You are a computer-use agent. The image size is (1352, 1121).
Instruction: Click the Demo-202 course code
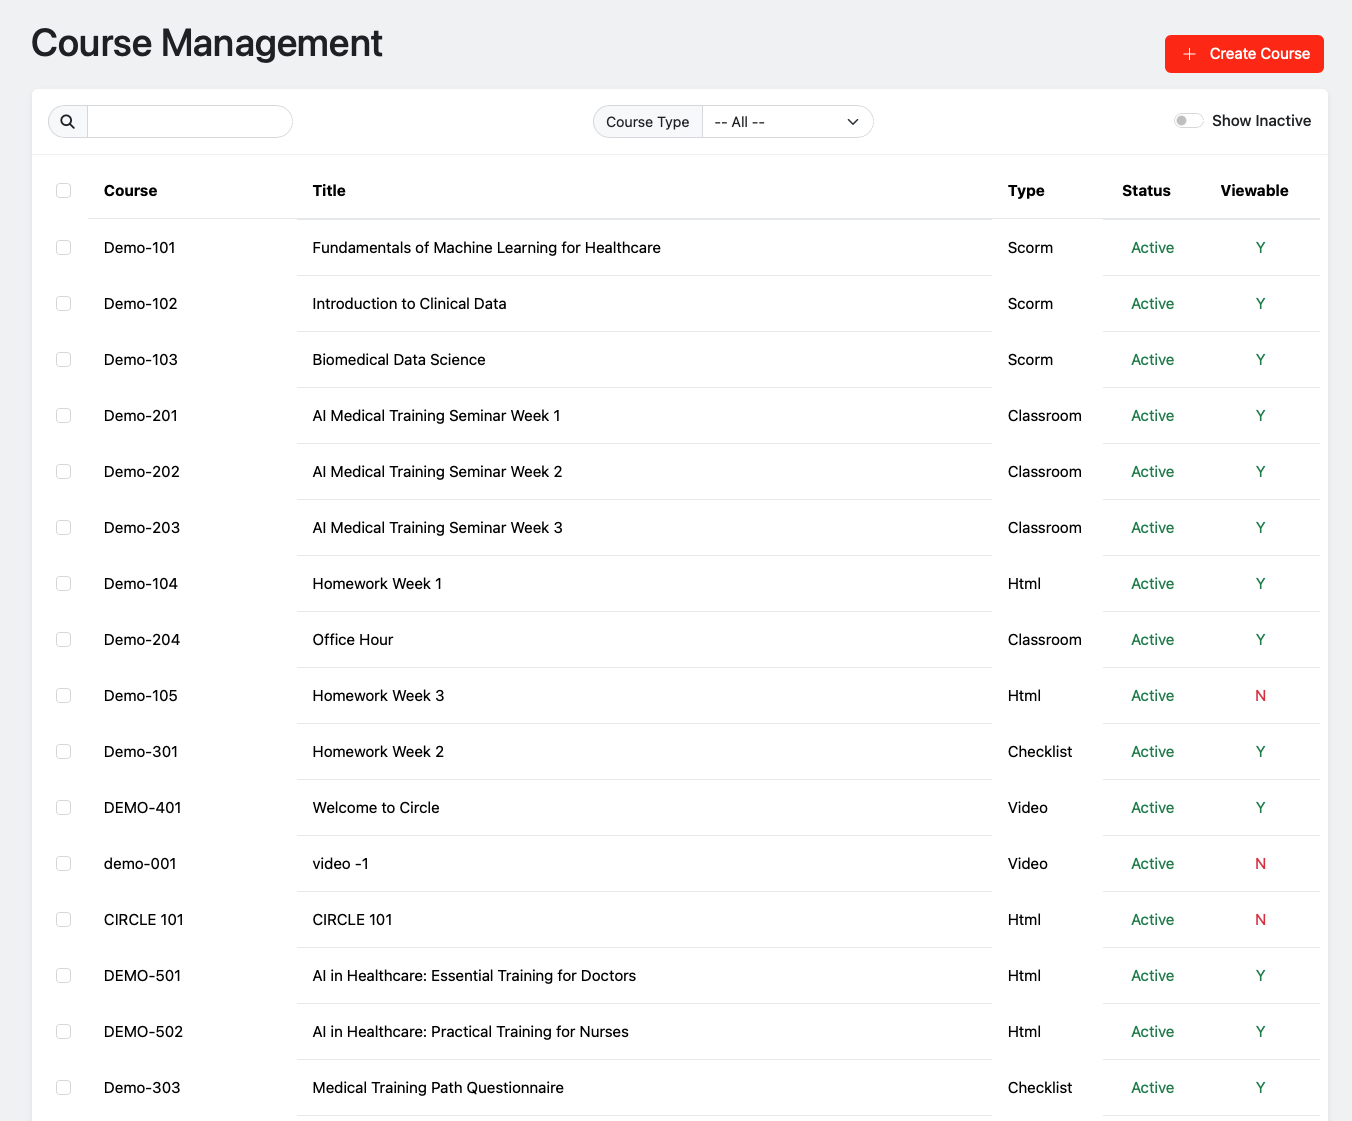(142, 472)
